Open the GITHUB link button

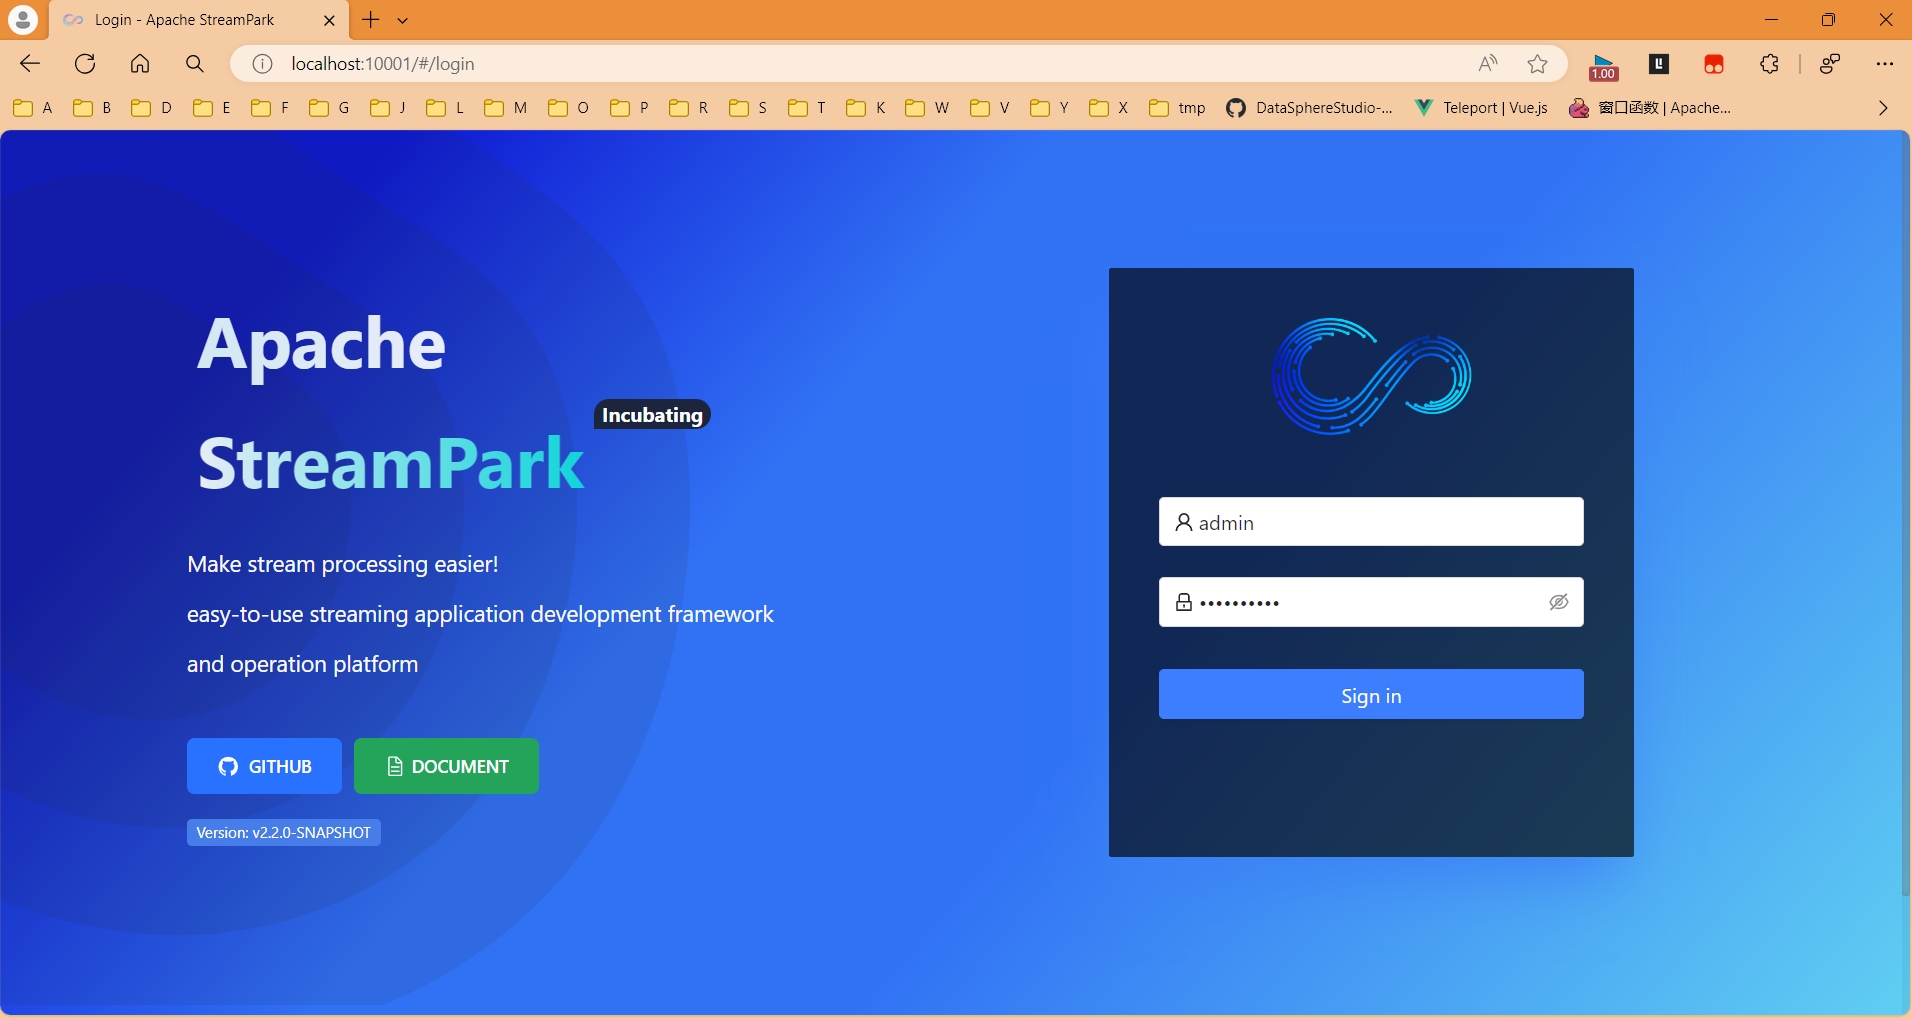(x=264, y=766)
